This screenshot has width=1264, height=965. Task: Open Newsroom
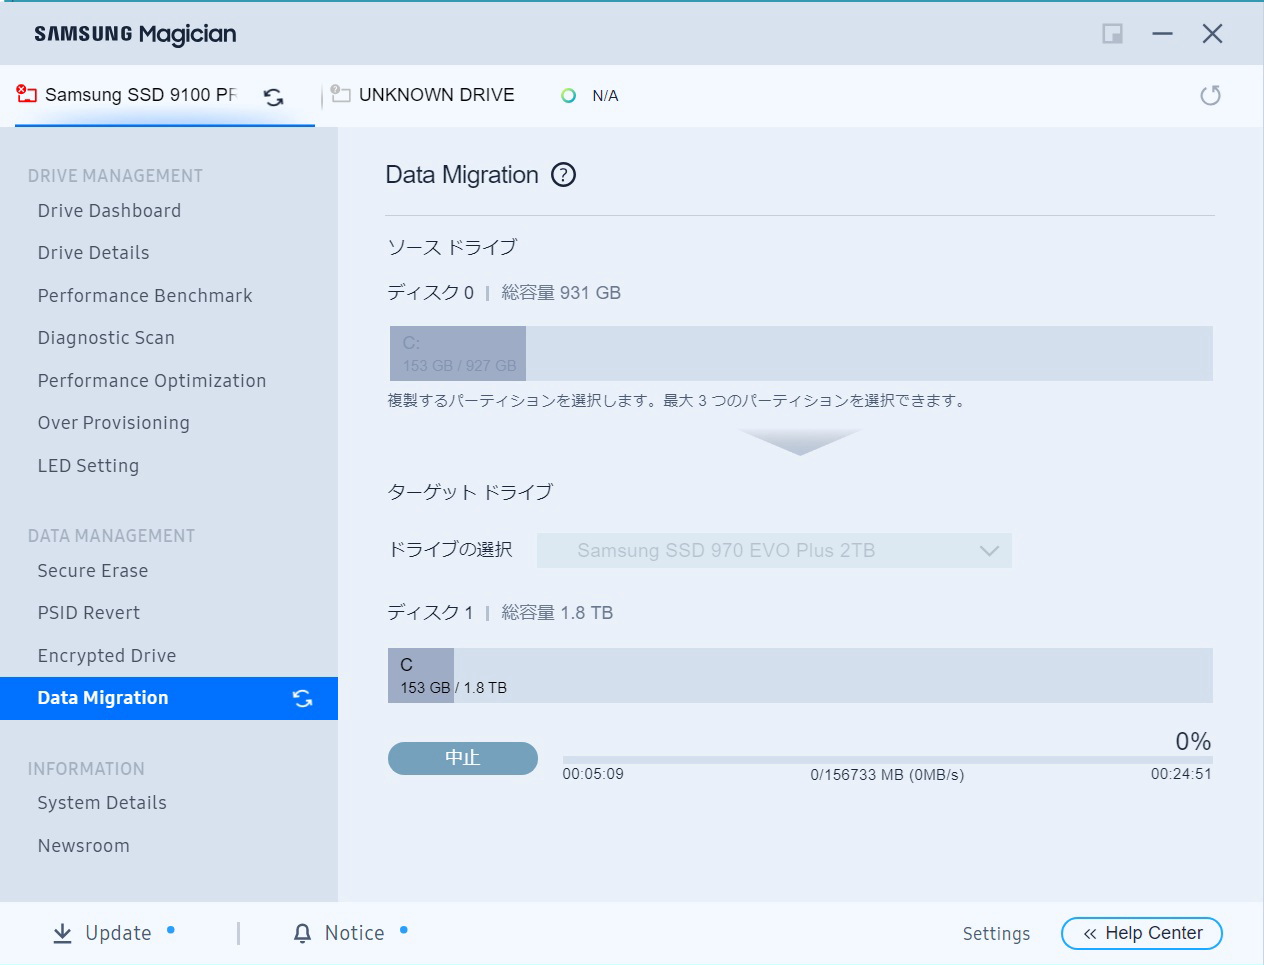pyautogui.click(x=83, y=846)
